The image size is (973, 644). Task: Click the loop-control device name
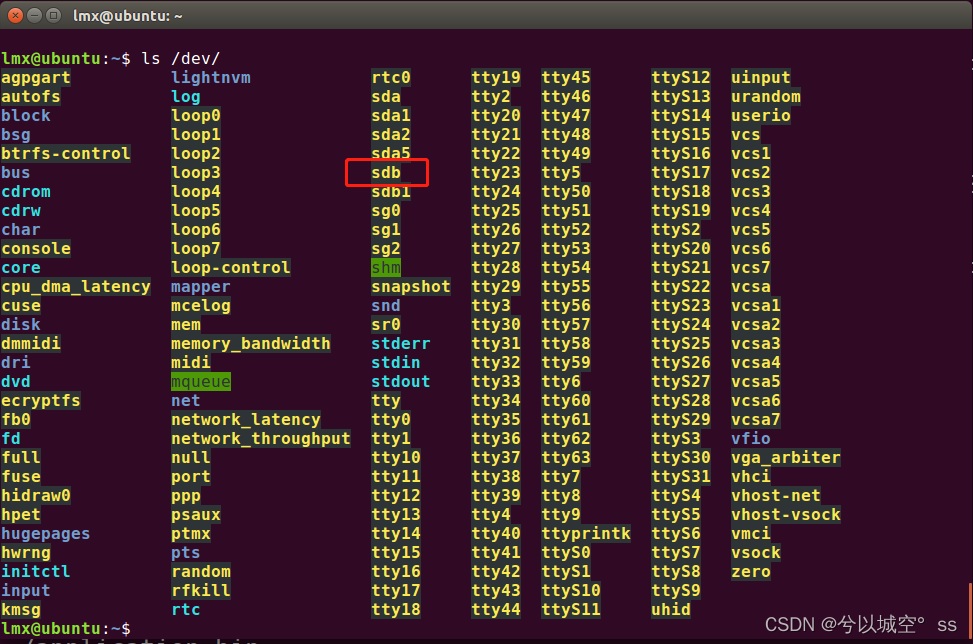click(x=230, y=267)
